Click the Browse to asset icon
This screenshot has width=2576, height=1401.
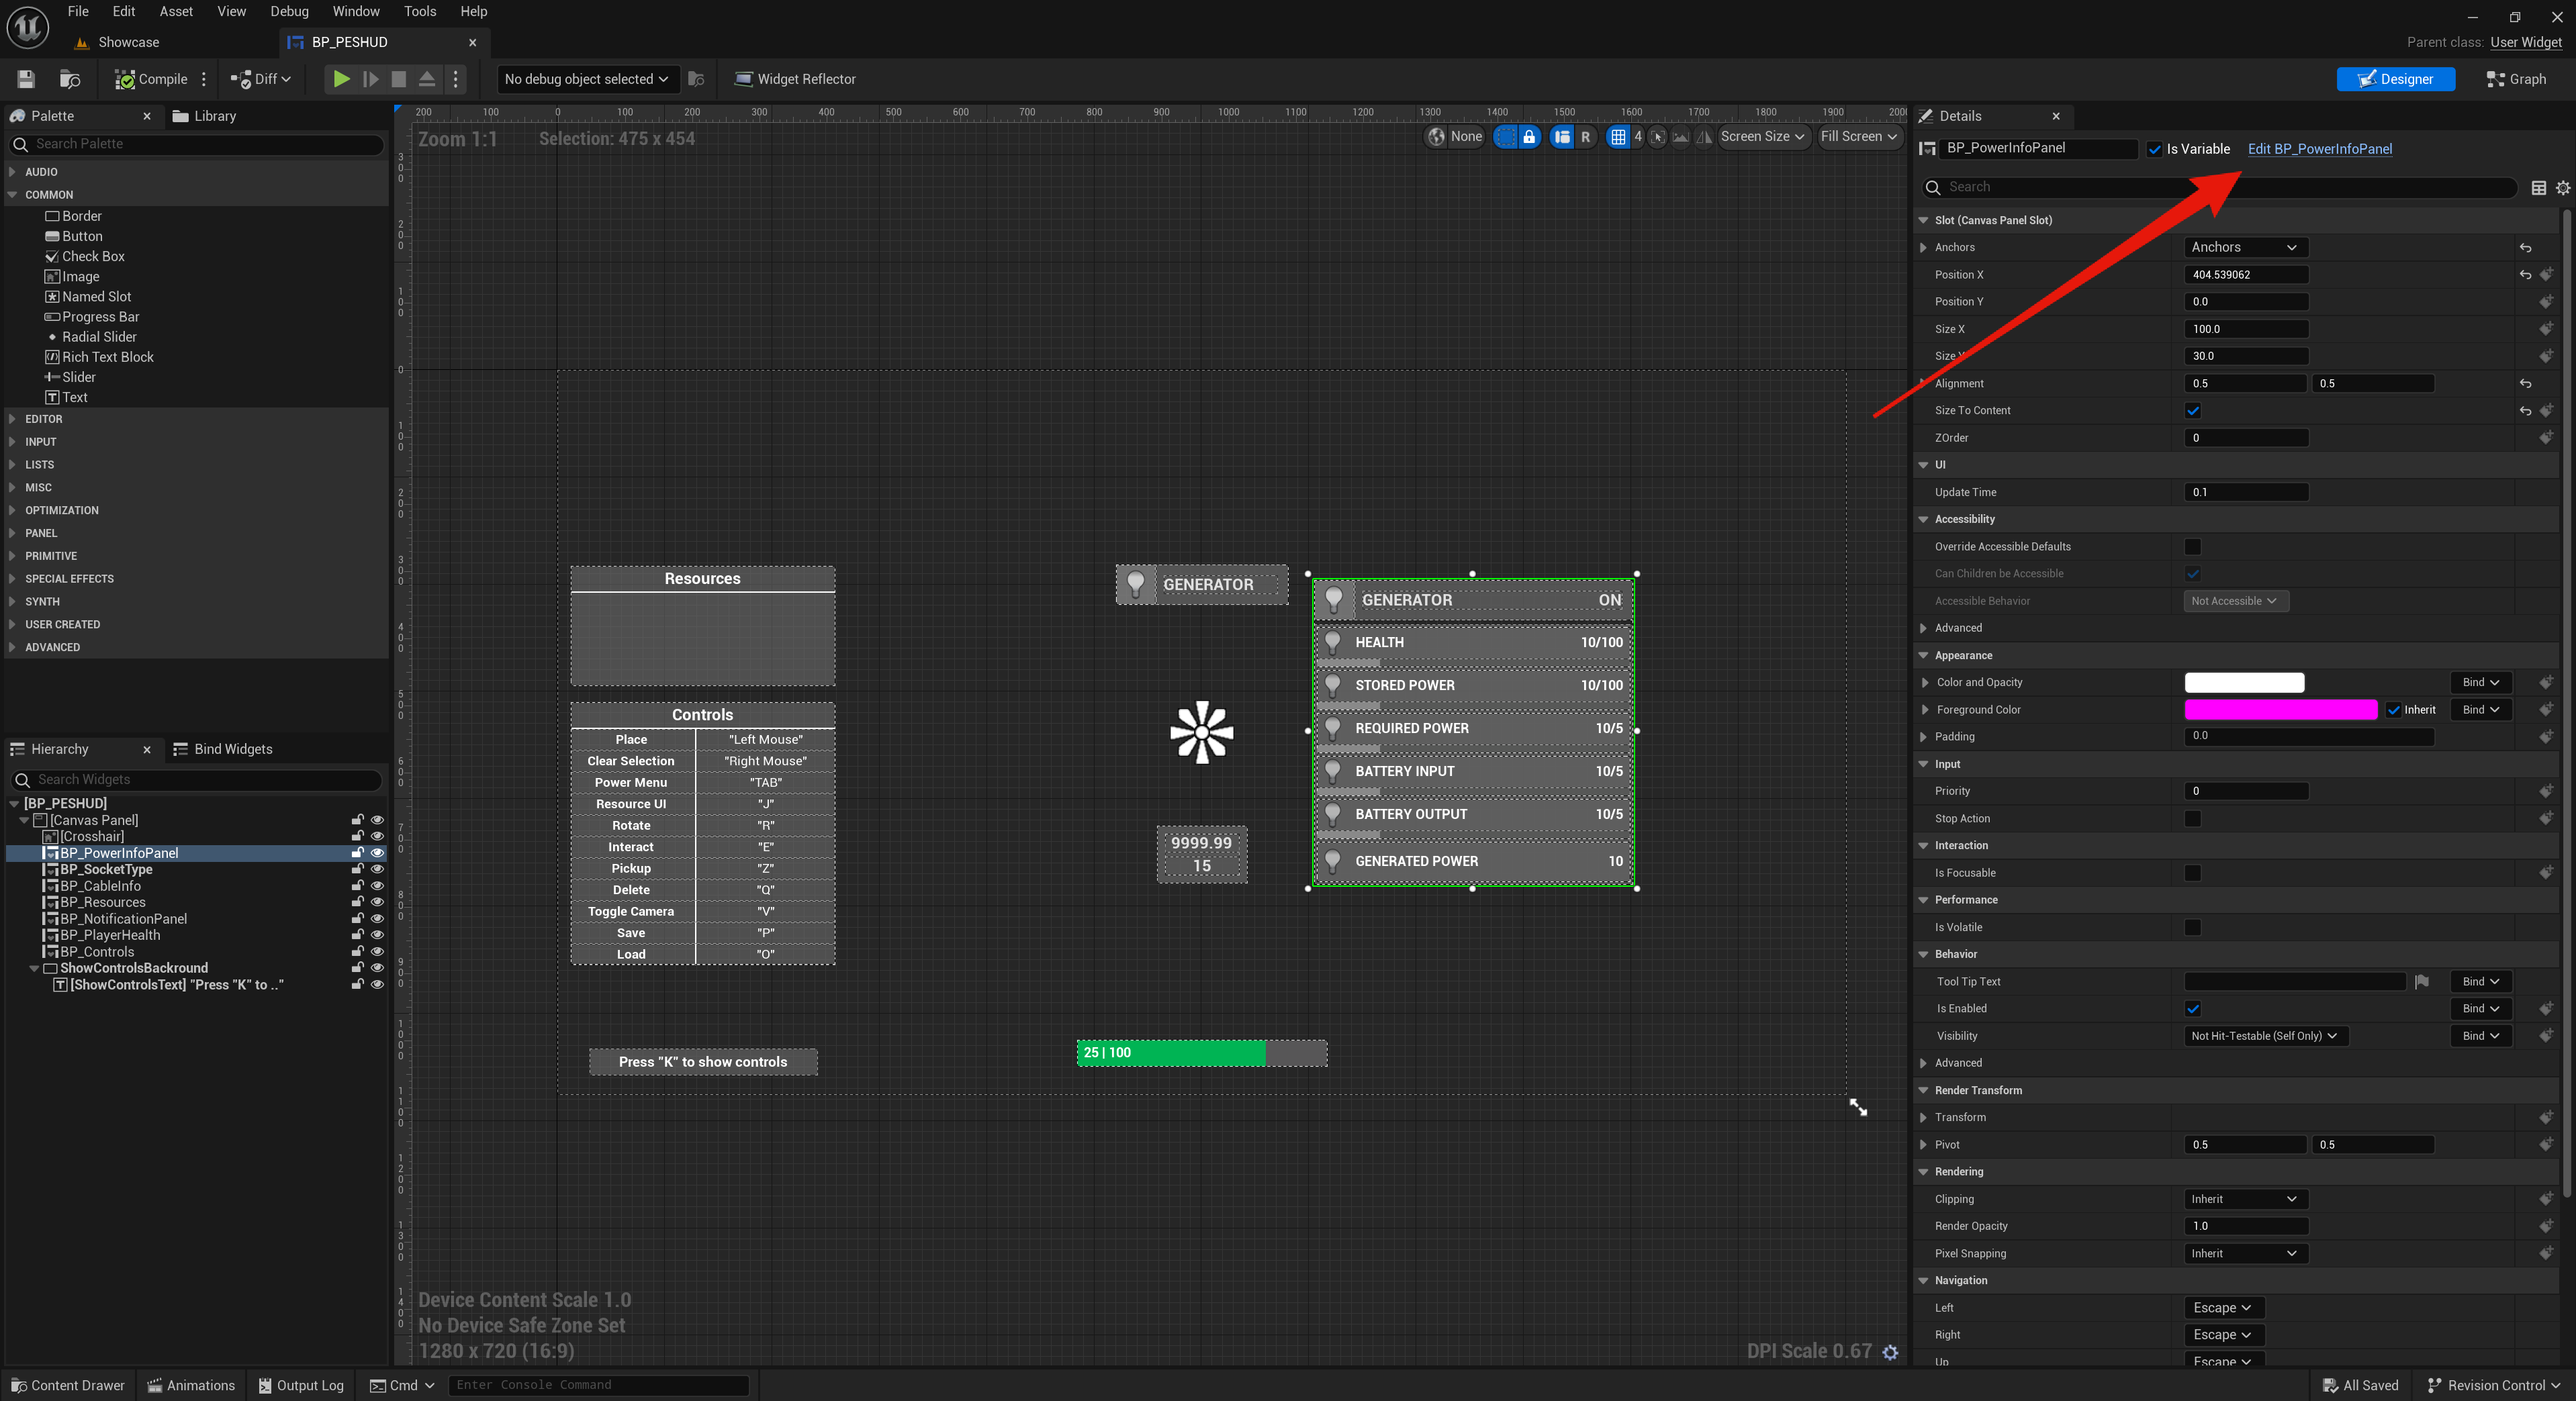69,79
